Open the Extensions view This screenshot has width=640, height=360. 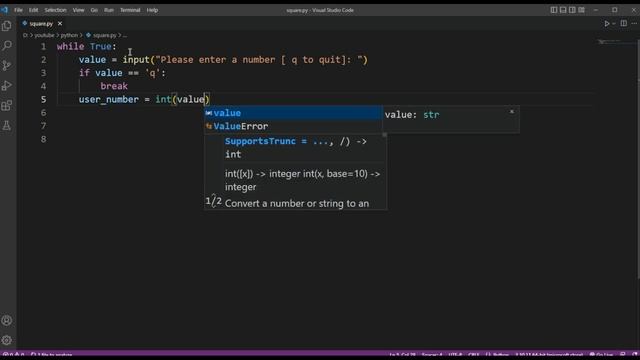tap(7, 106)
